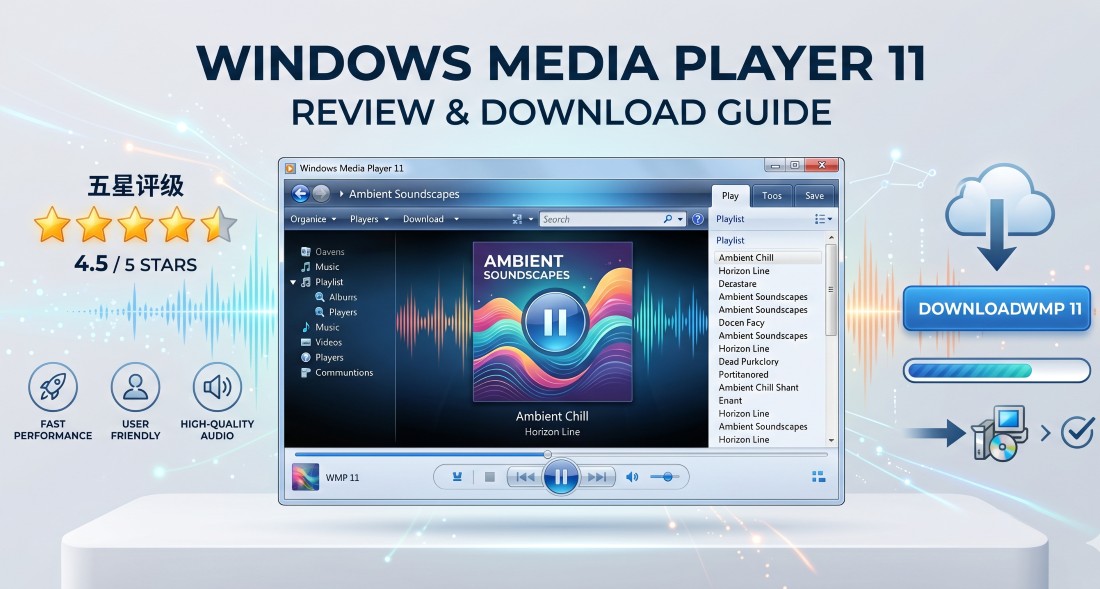Switch to compact mode icon at bottom right
1100x589 pixels.
818,477
